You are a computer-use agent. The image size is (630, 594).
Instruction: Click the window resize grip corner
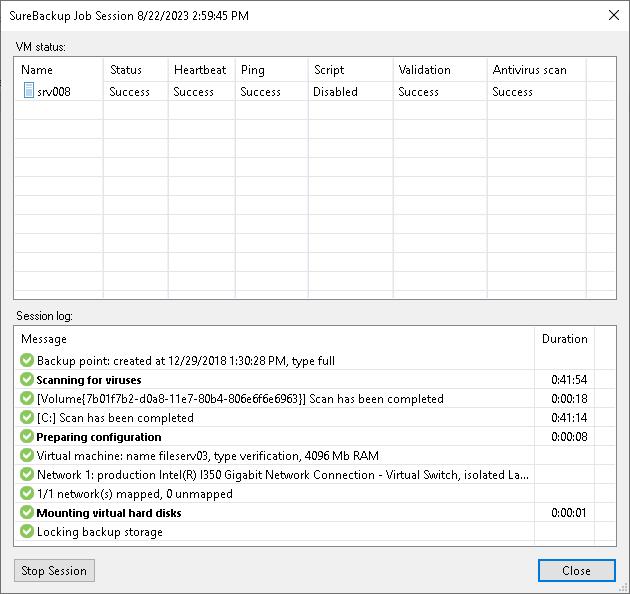click(624, 588)
